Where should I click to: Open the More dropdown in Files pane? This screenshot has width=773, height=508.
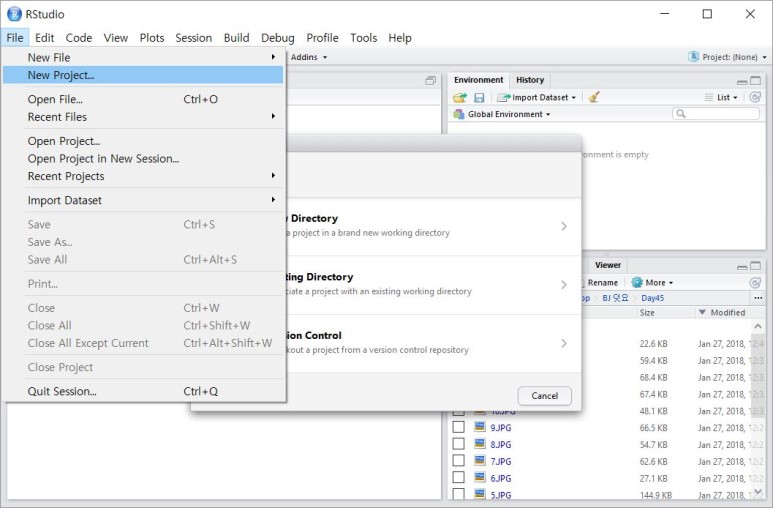tap(652, 283)
